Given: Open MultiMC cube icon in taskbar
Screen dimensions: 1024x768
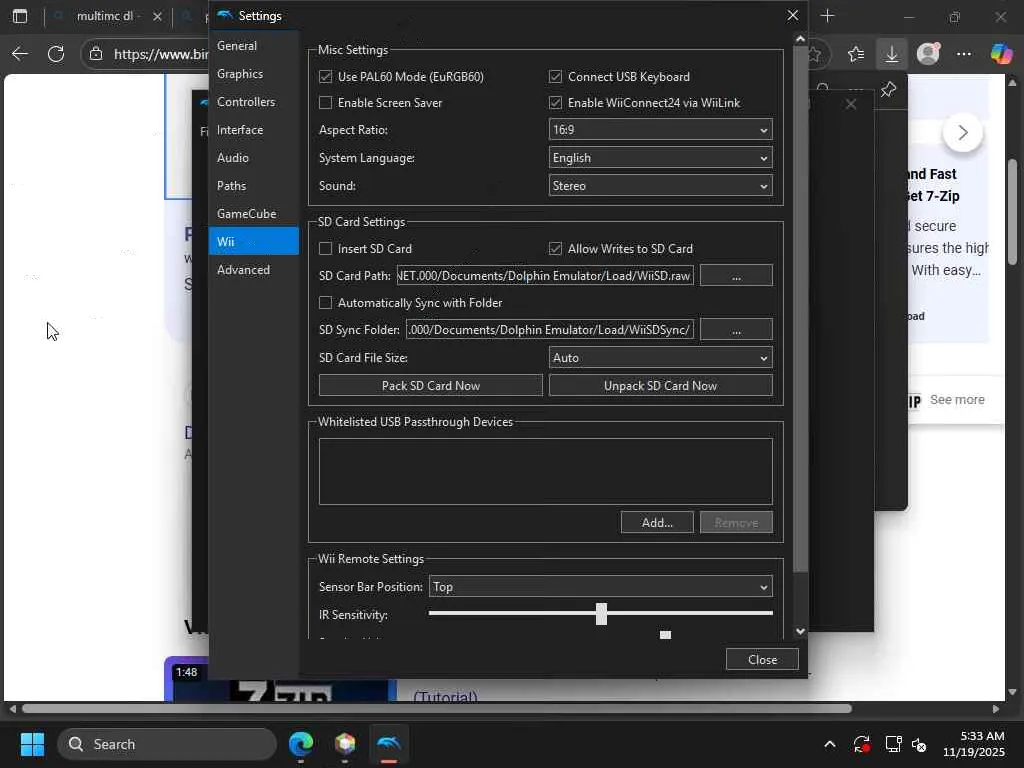Looking at the screenshot, I should (x=345, y=744).
